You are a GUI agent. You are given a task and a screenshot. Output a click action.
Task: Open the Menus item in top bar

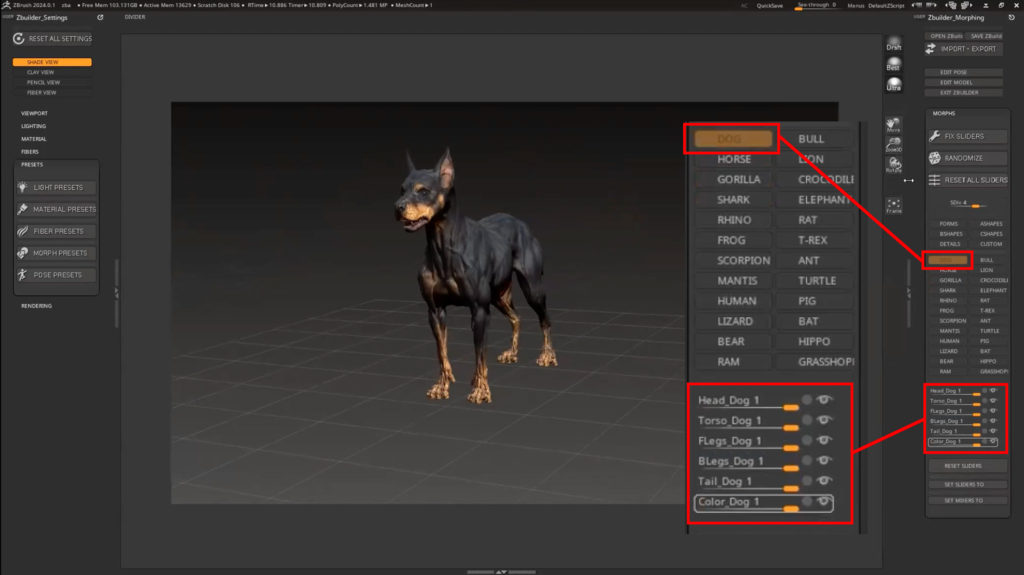[856, 5]
